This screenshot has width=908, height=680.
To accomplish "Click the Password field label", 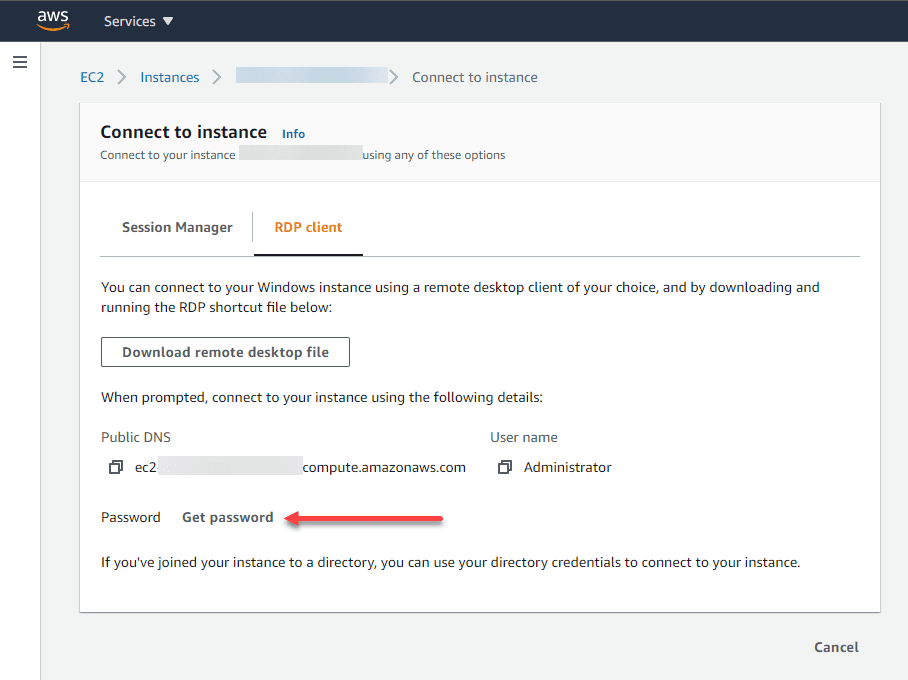I will pyautogui.click(x=131, y=517).
